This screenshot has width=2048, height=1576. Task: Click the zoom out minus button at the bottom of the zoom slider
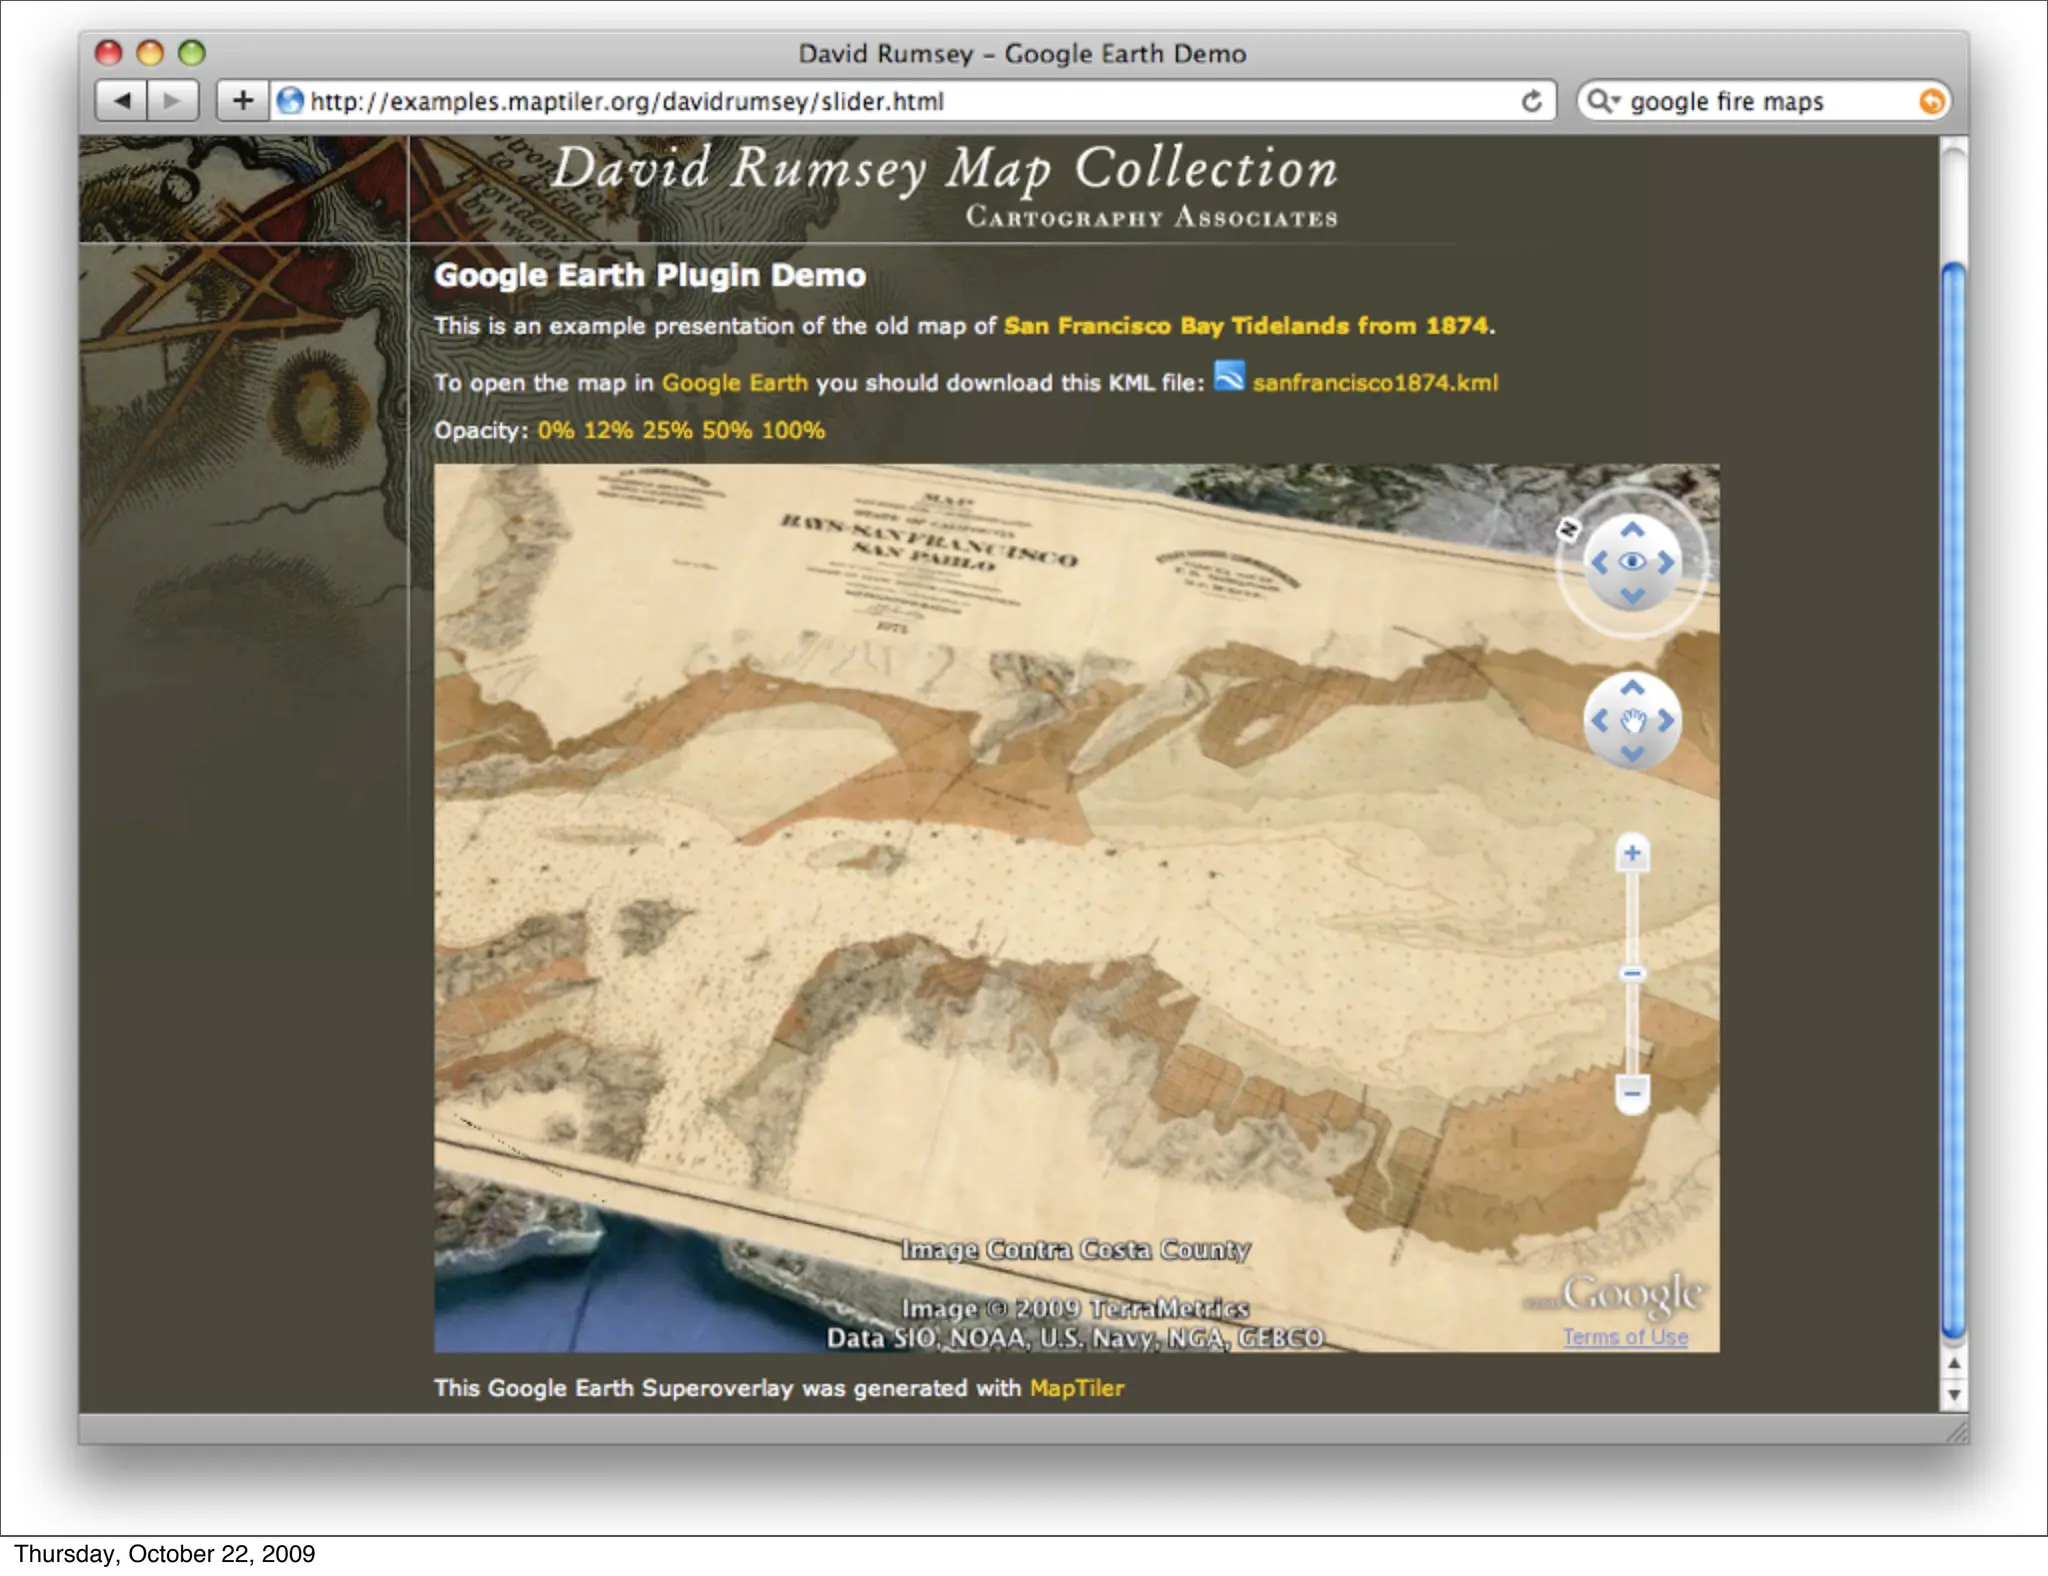click(1632, 1093)
